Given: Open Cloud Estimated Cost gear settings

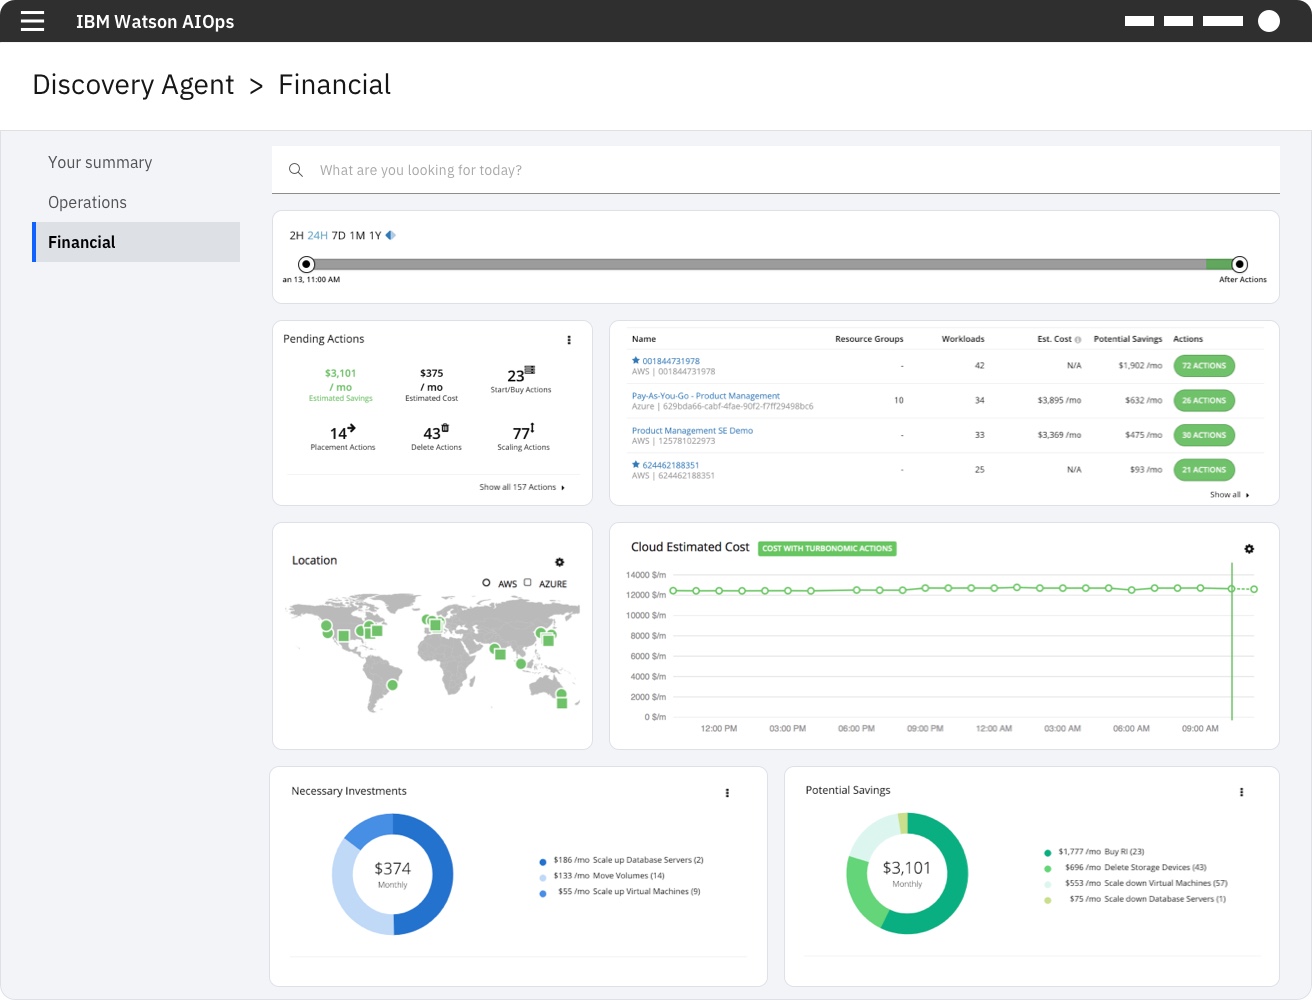Looking at the screenshot, I should coord(1248,549).
